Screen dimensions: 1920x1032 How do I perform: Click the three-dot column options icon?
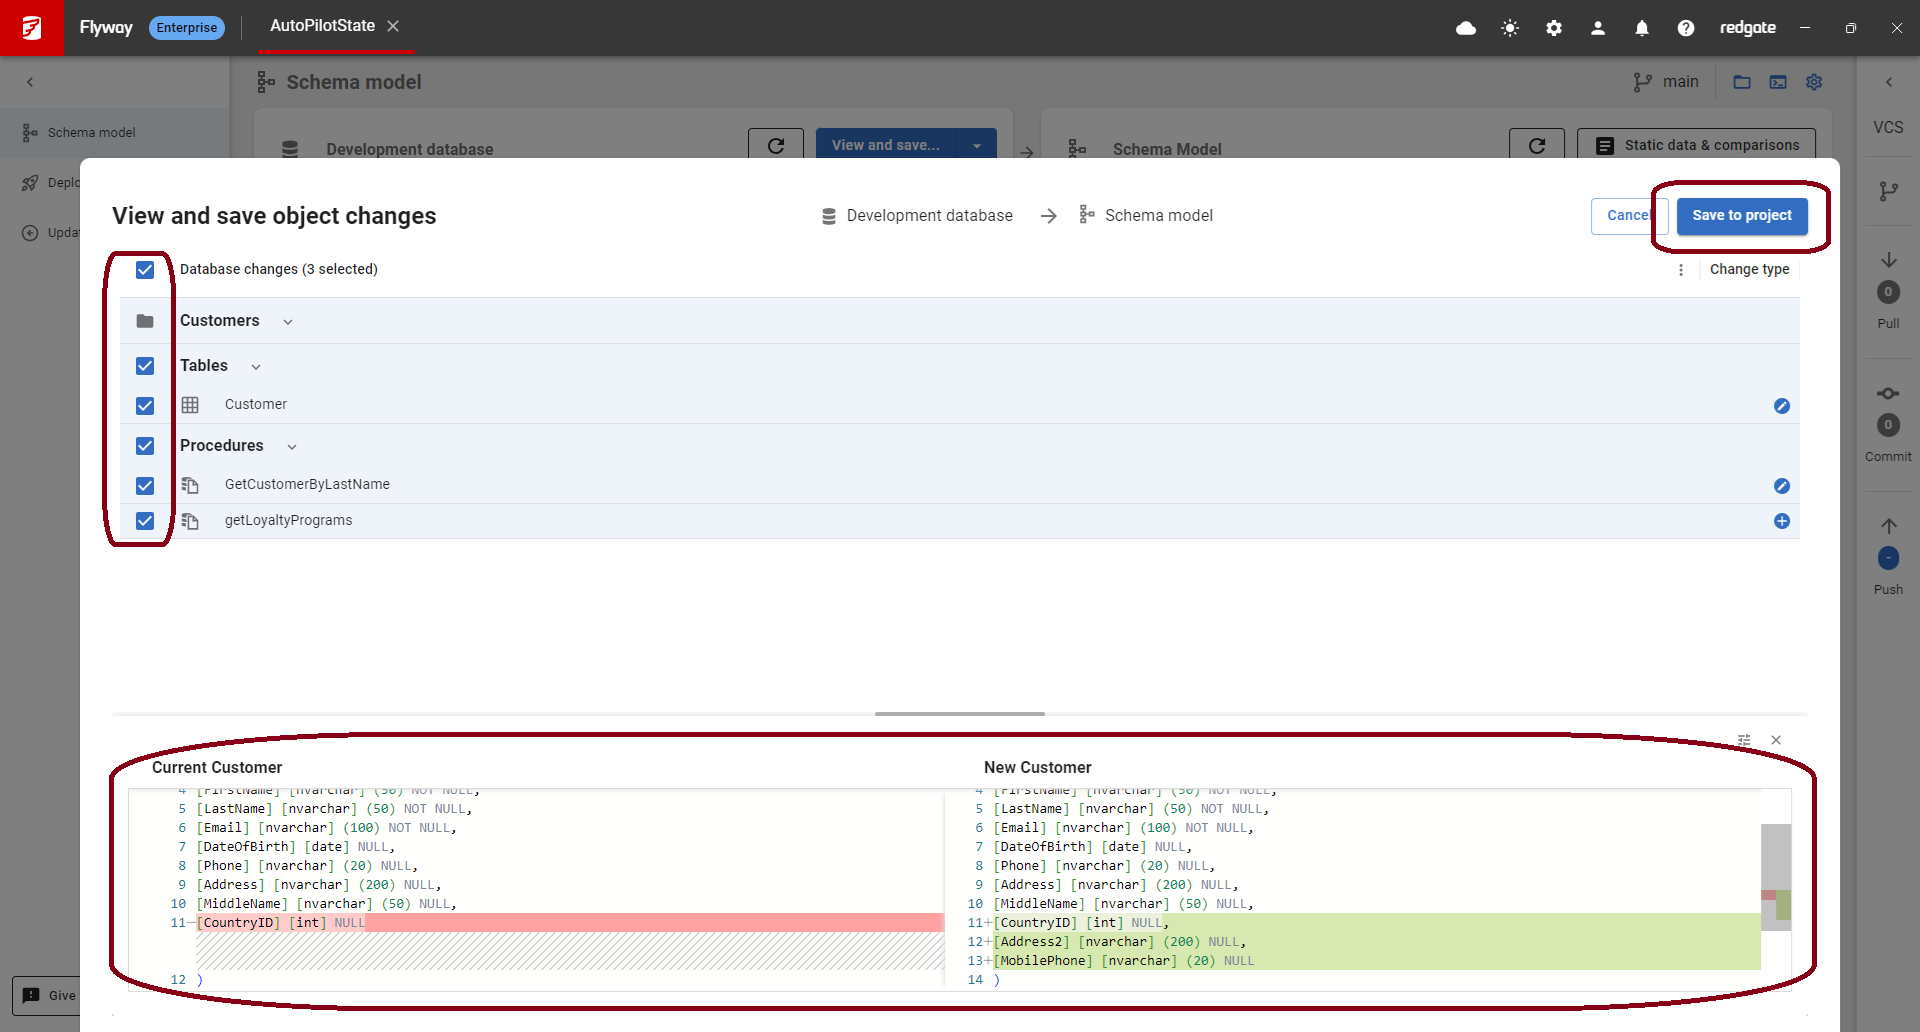(1681, 270)
